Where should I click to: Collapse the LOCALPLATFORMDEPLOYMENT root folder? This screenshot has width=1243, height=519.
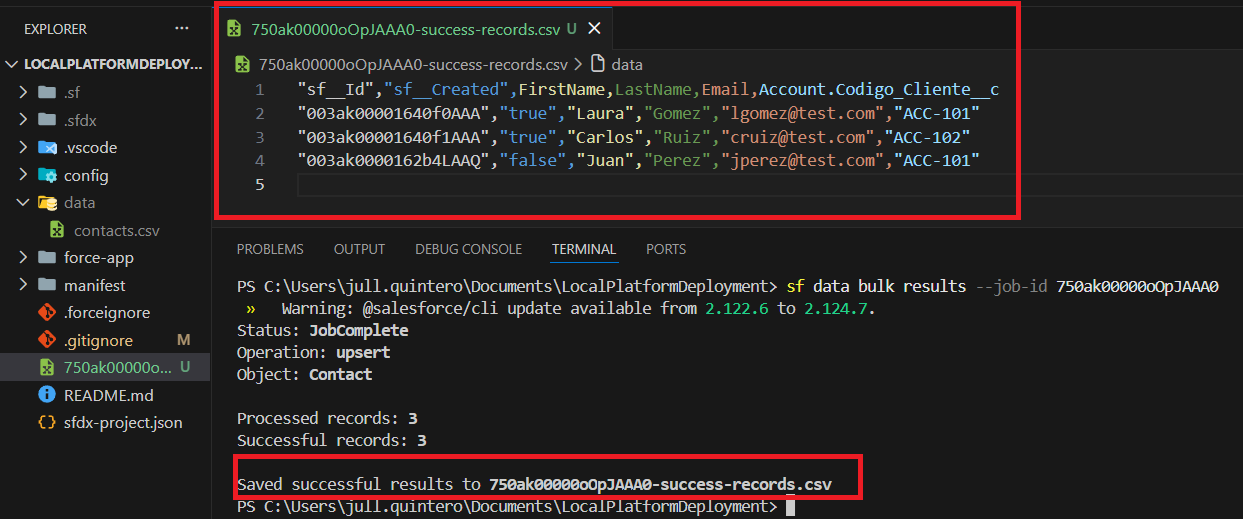tap(13, 64)
